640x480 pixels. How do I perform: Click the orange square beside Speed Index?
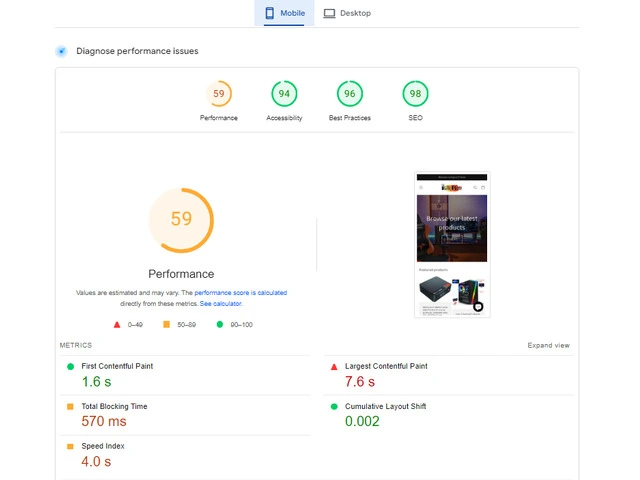(x=70, y=447)
